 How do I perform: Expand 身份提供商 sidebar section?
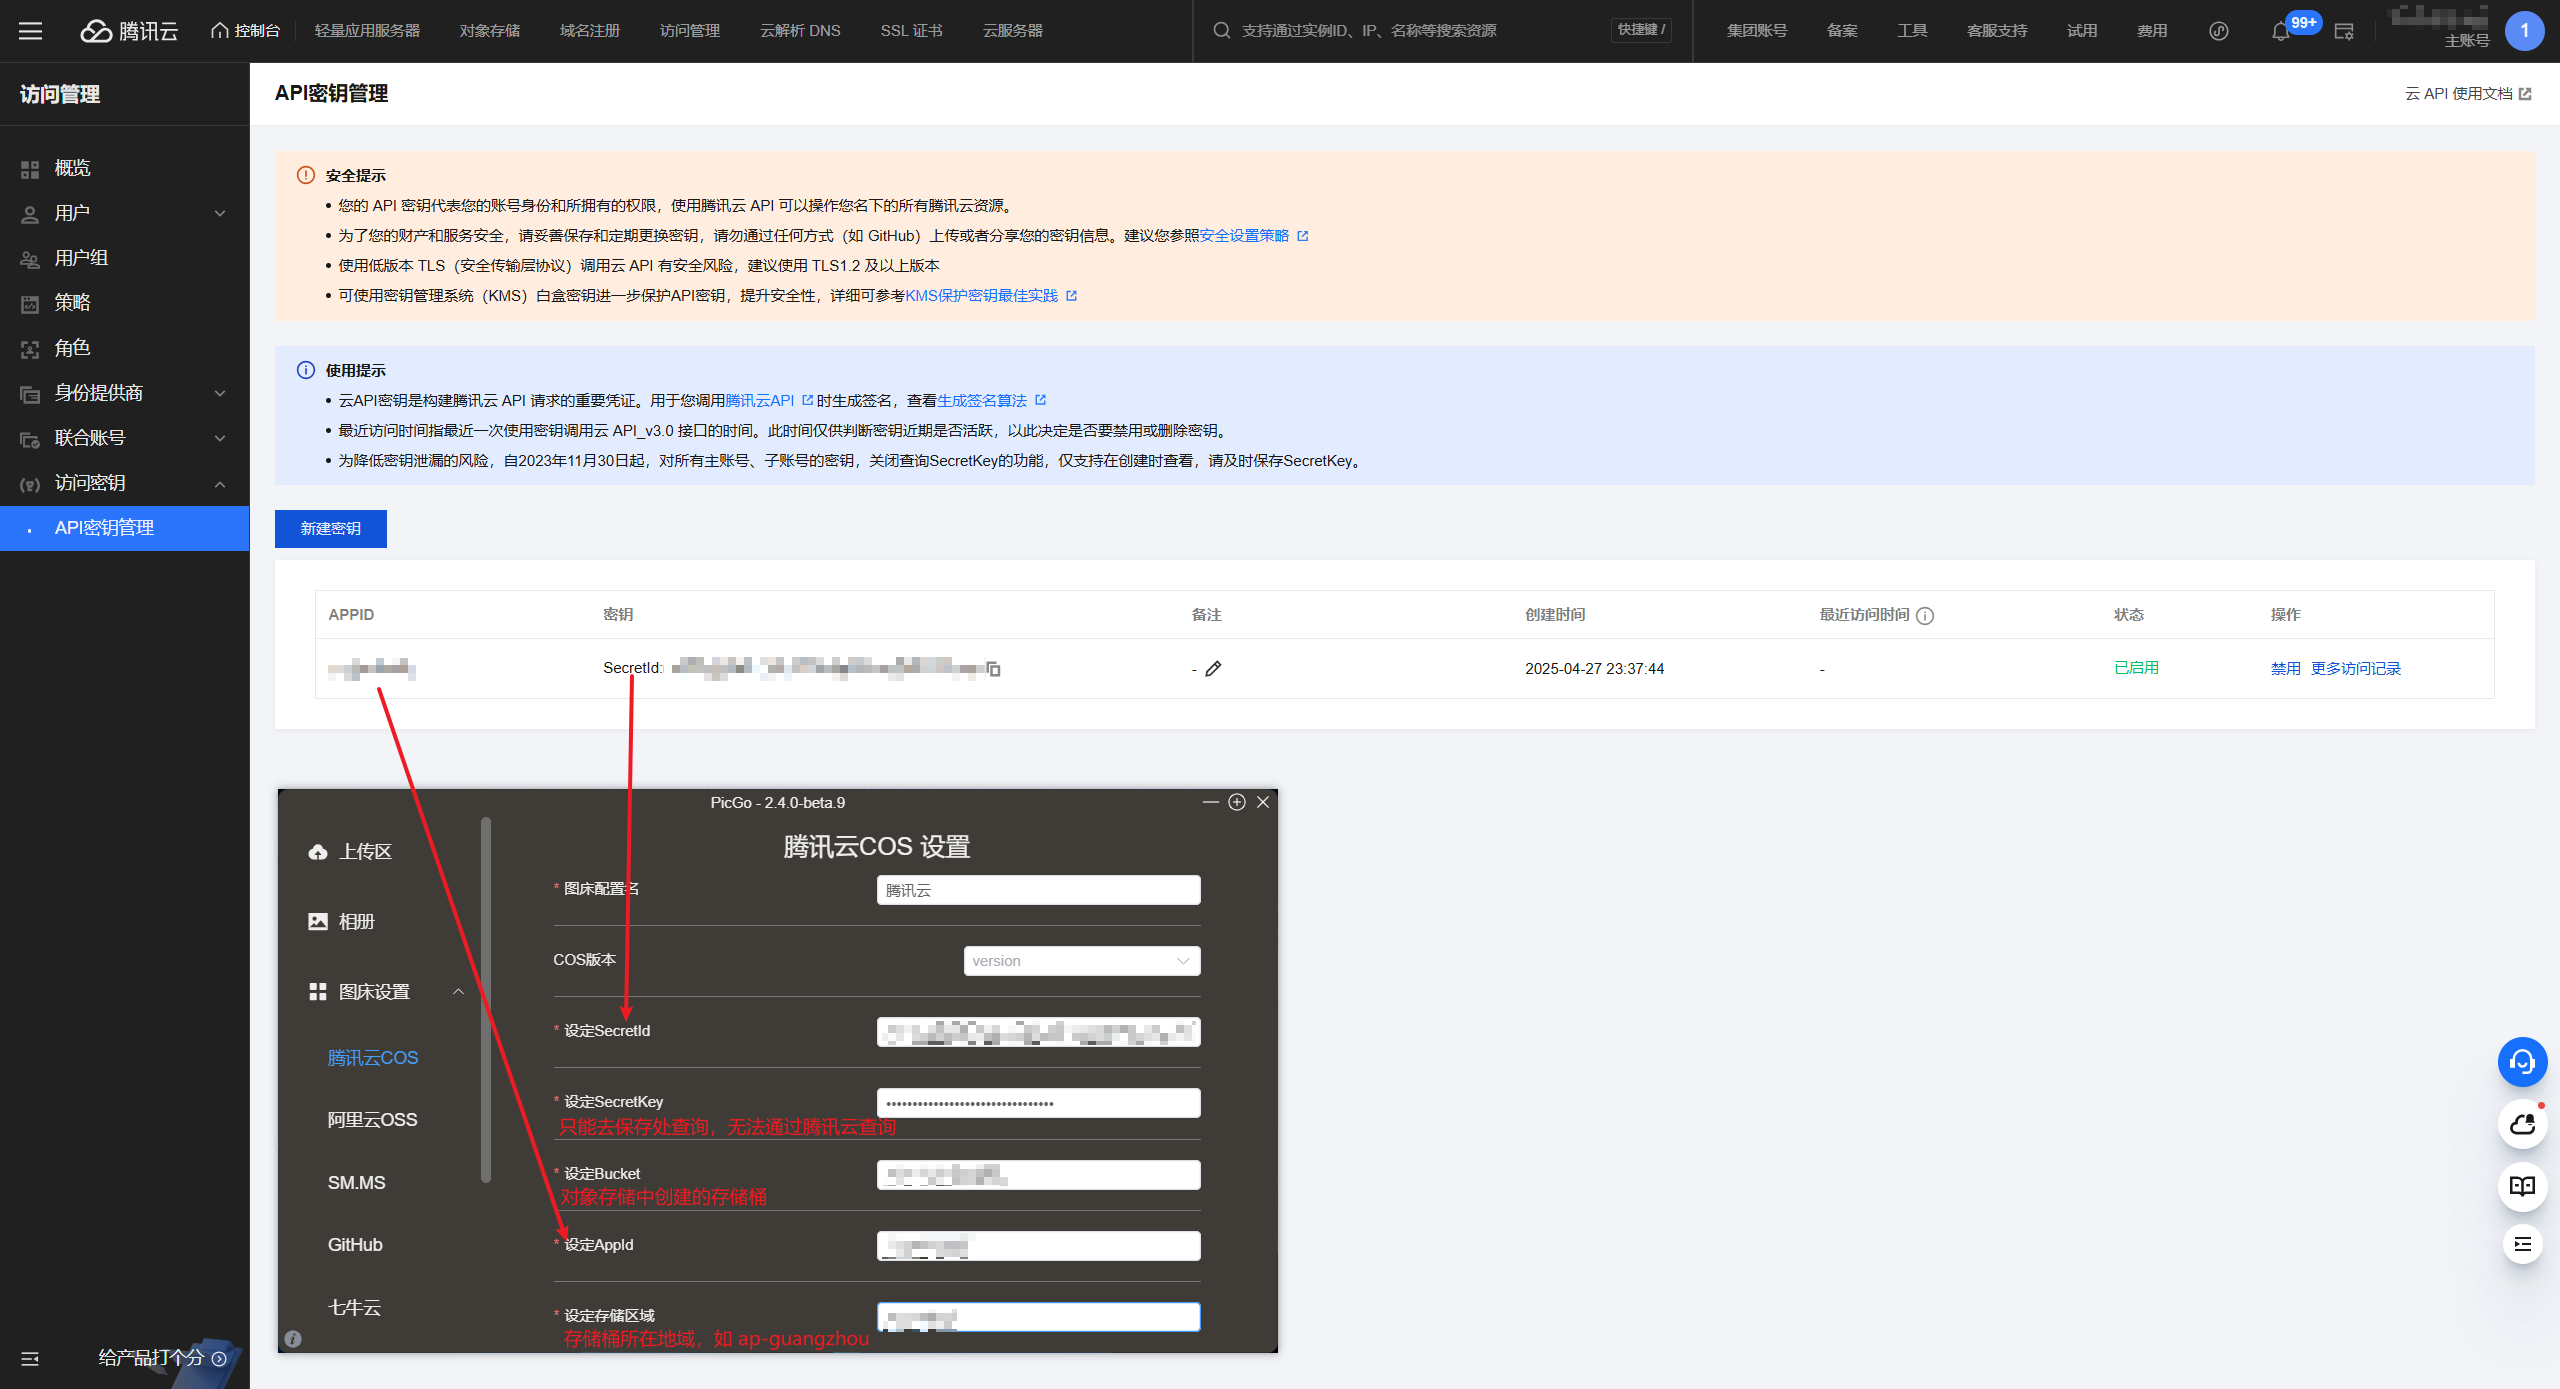click(125, 393)
